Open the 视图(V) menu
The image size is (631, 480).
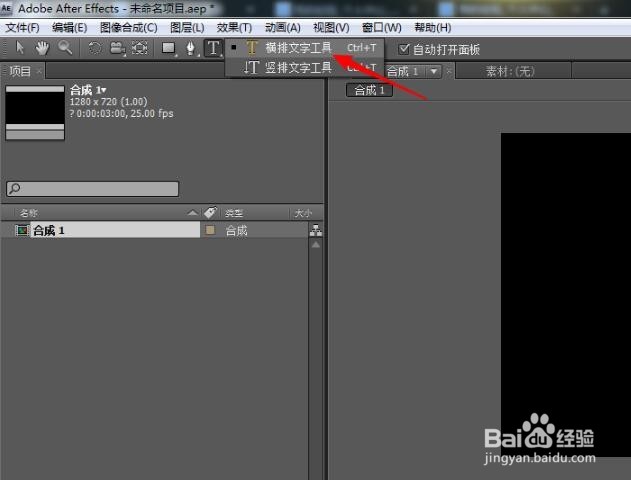pyautogui.click(x=331, y=27)
